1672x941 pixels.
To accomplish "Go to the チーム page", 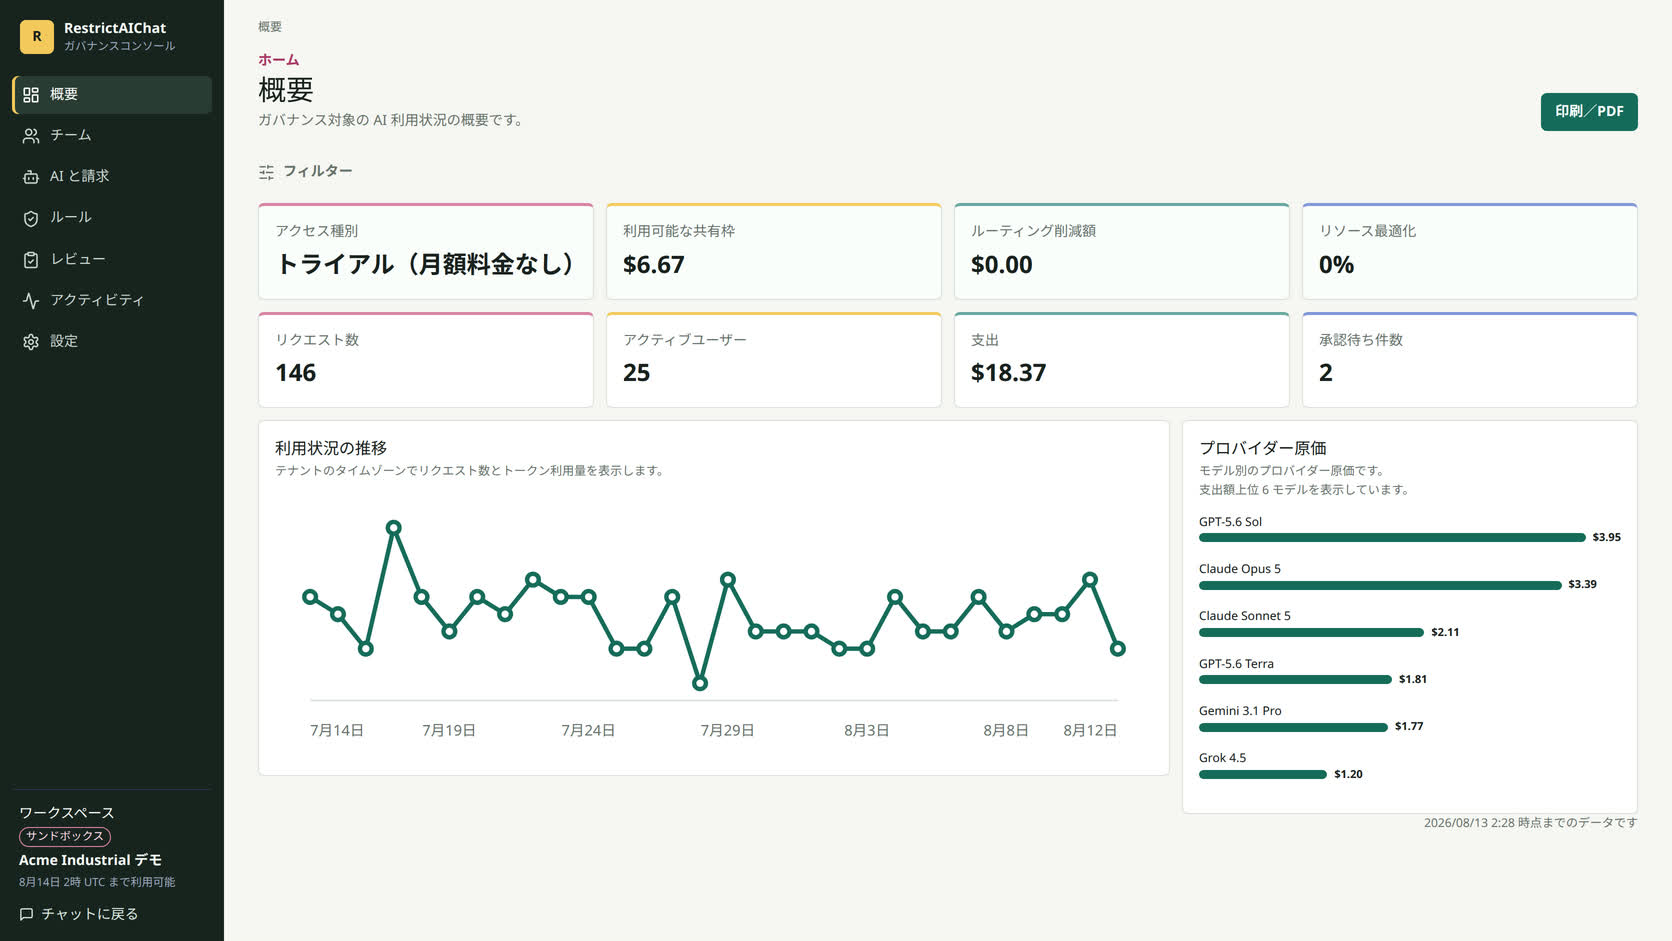I will [x=112, y=136].
